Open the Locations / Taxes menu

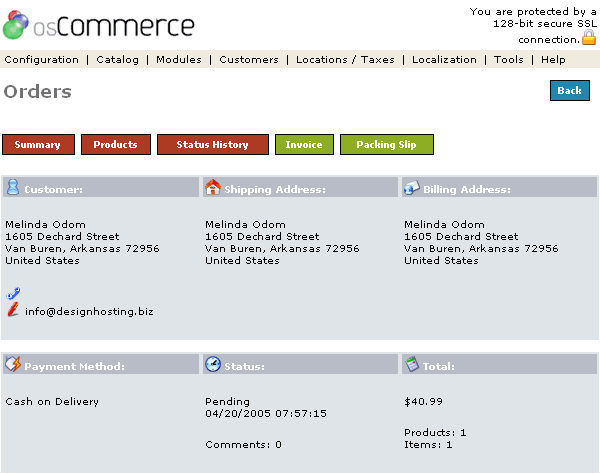click(345, 60)
